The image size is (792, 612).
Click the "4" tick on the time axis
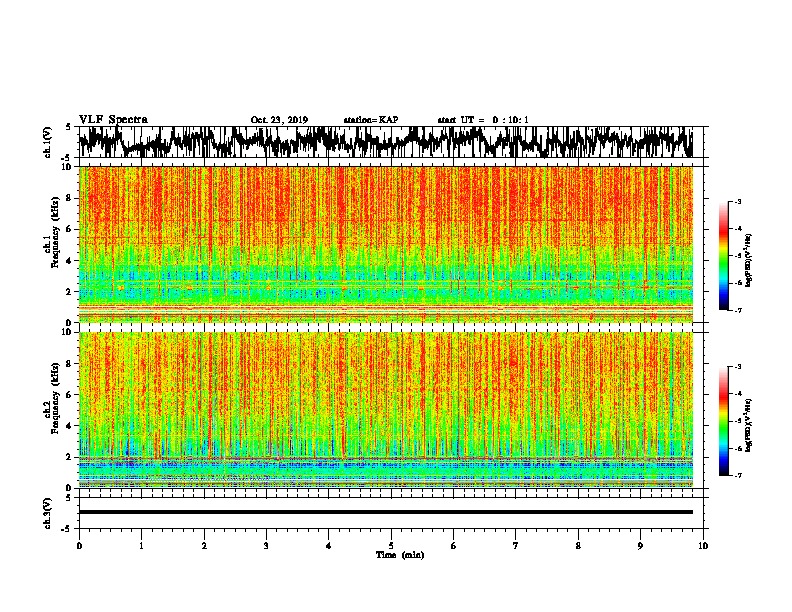329,546
